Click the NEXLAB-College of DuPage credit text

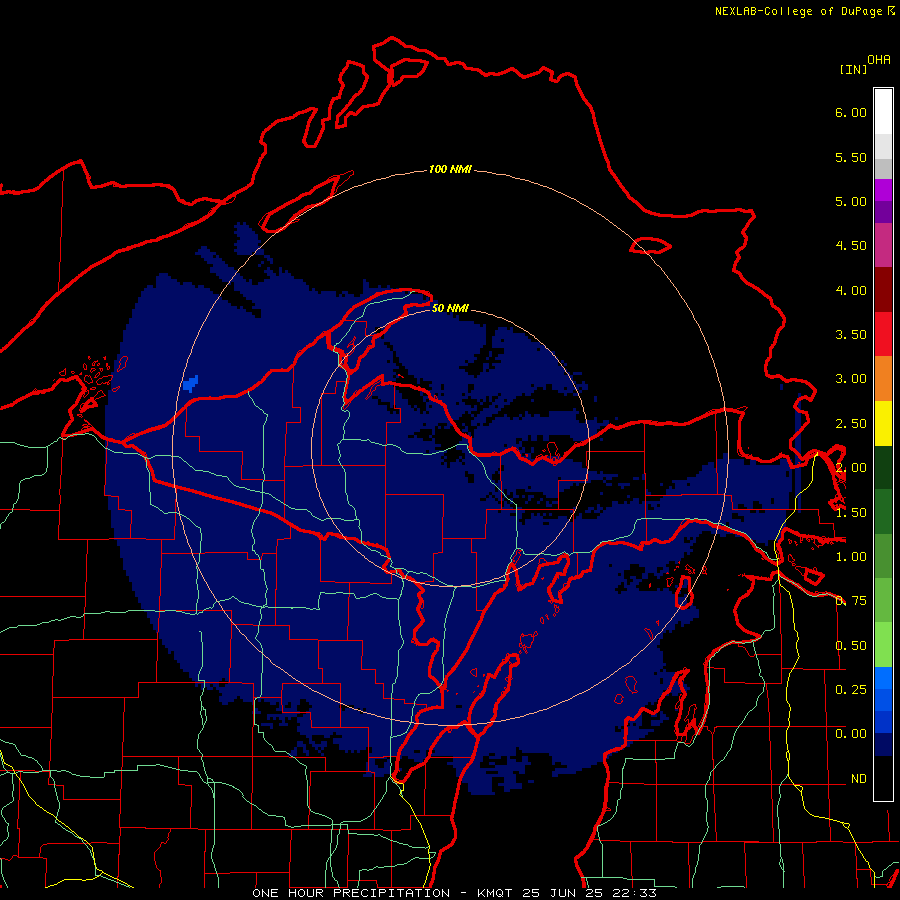click(798, 11)
